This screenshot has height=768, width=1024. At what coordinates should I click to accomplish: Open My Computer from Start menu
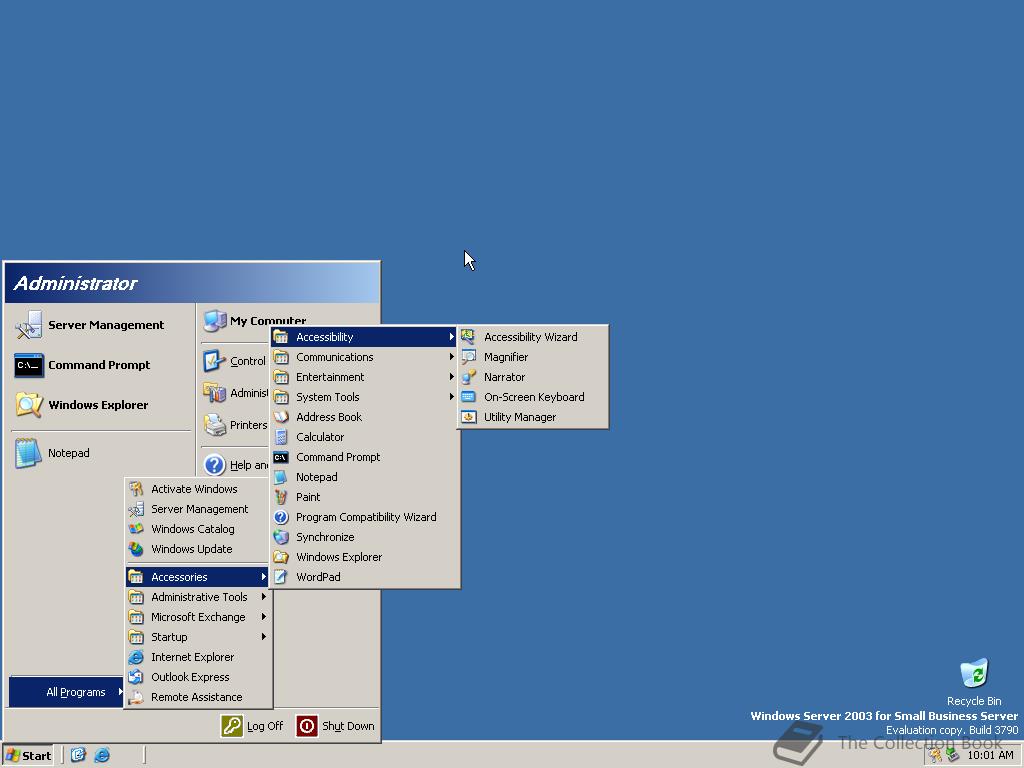click(268, 321)
